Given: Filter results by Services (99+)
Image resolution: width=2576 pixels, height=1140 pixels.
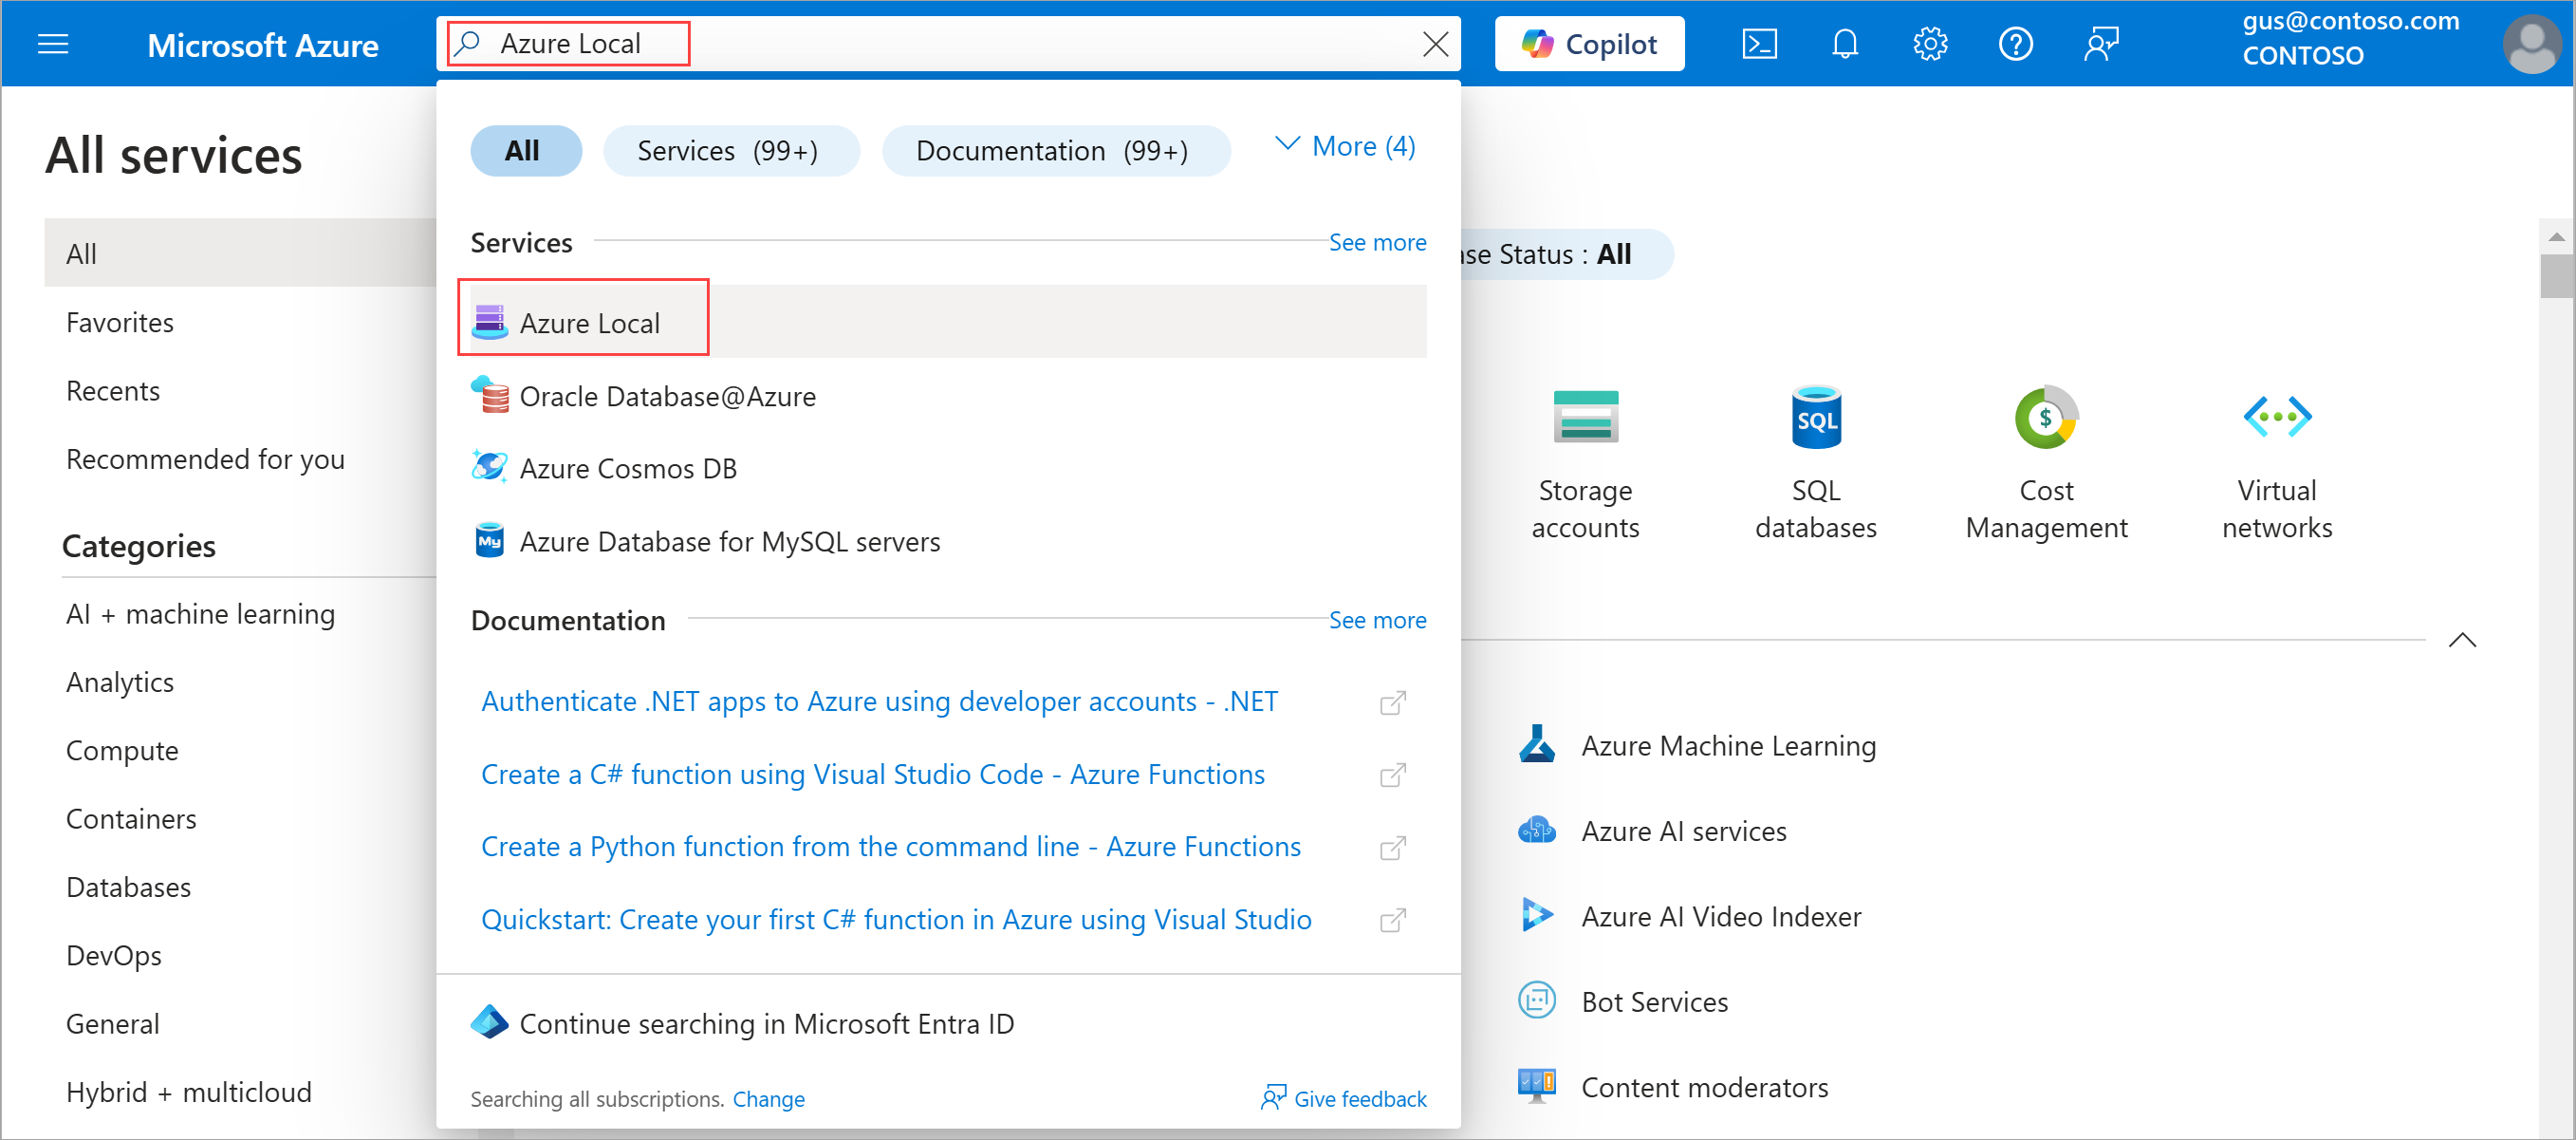Looking at the screenshot, I should [x=730, y=151].
